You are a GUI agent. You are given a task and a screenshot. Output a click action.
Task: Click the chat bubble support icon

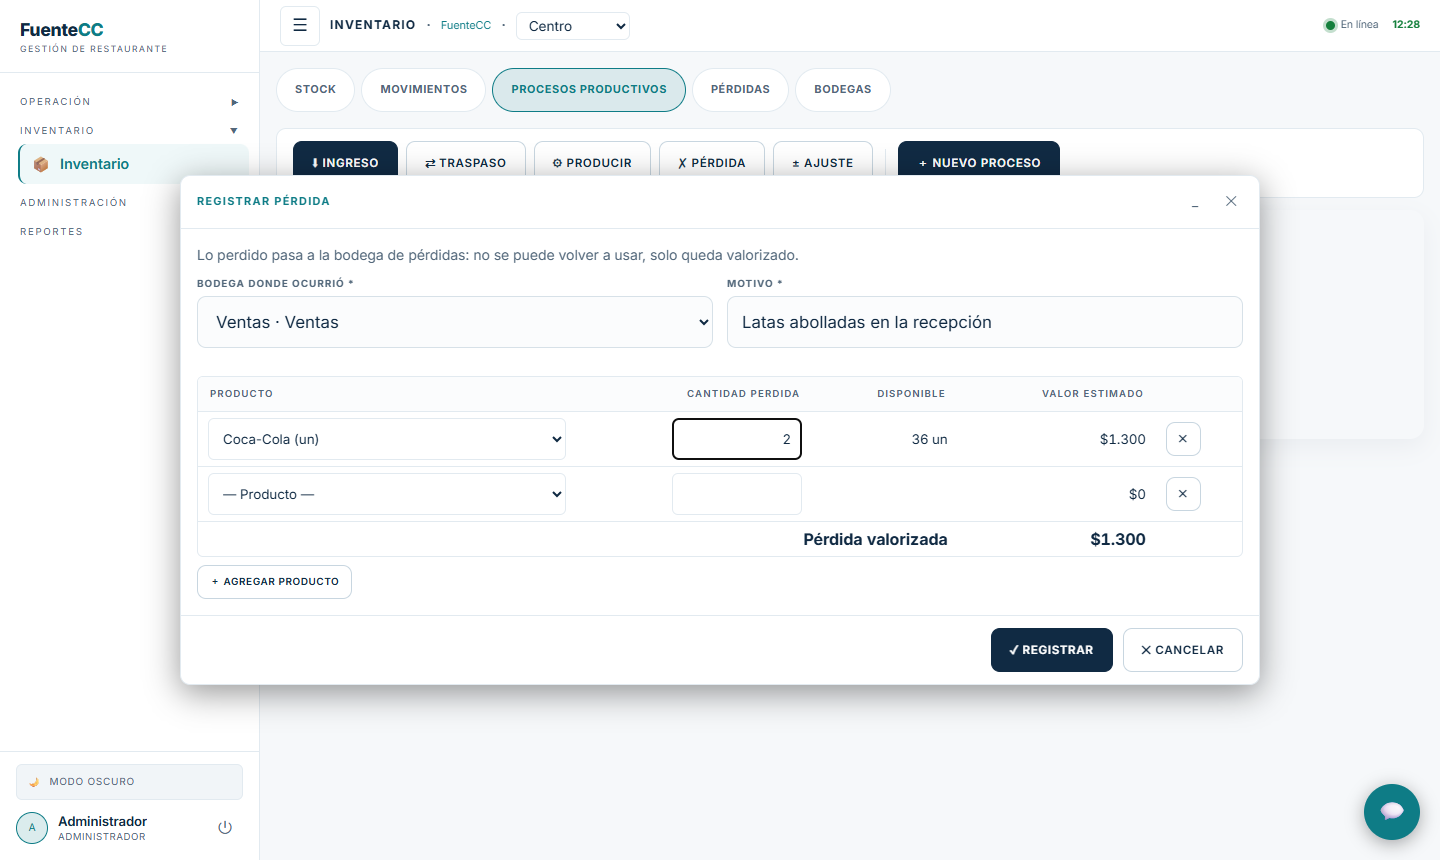1392,812
